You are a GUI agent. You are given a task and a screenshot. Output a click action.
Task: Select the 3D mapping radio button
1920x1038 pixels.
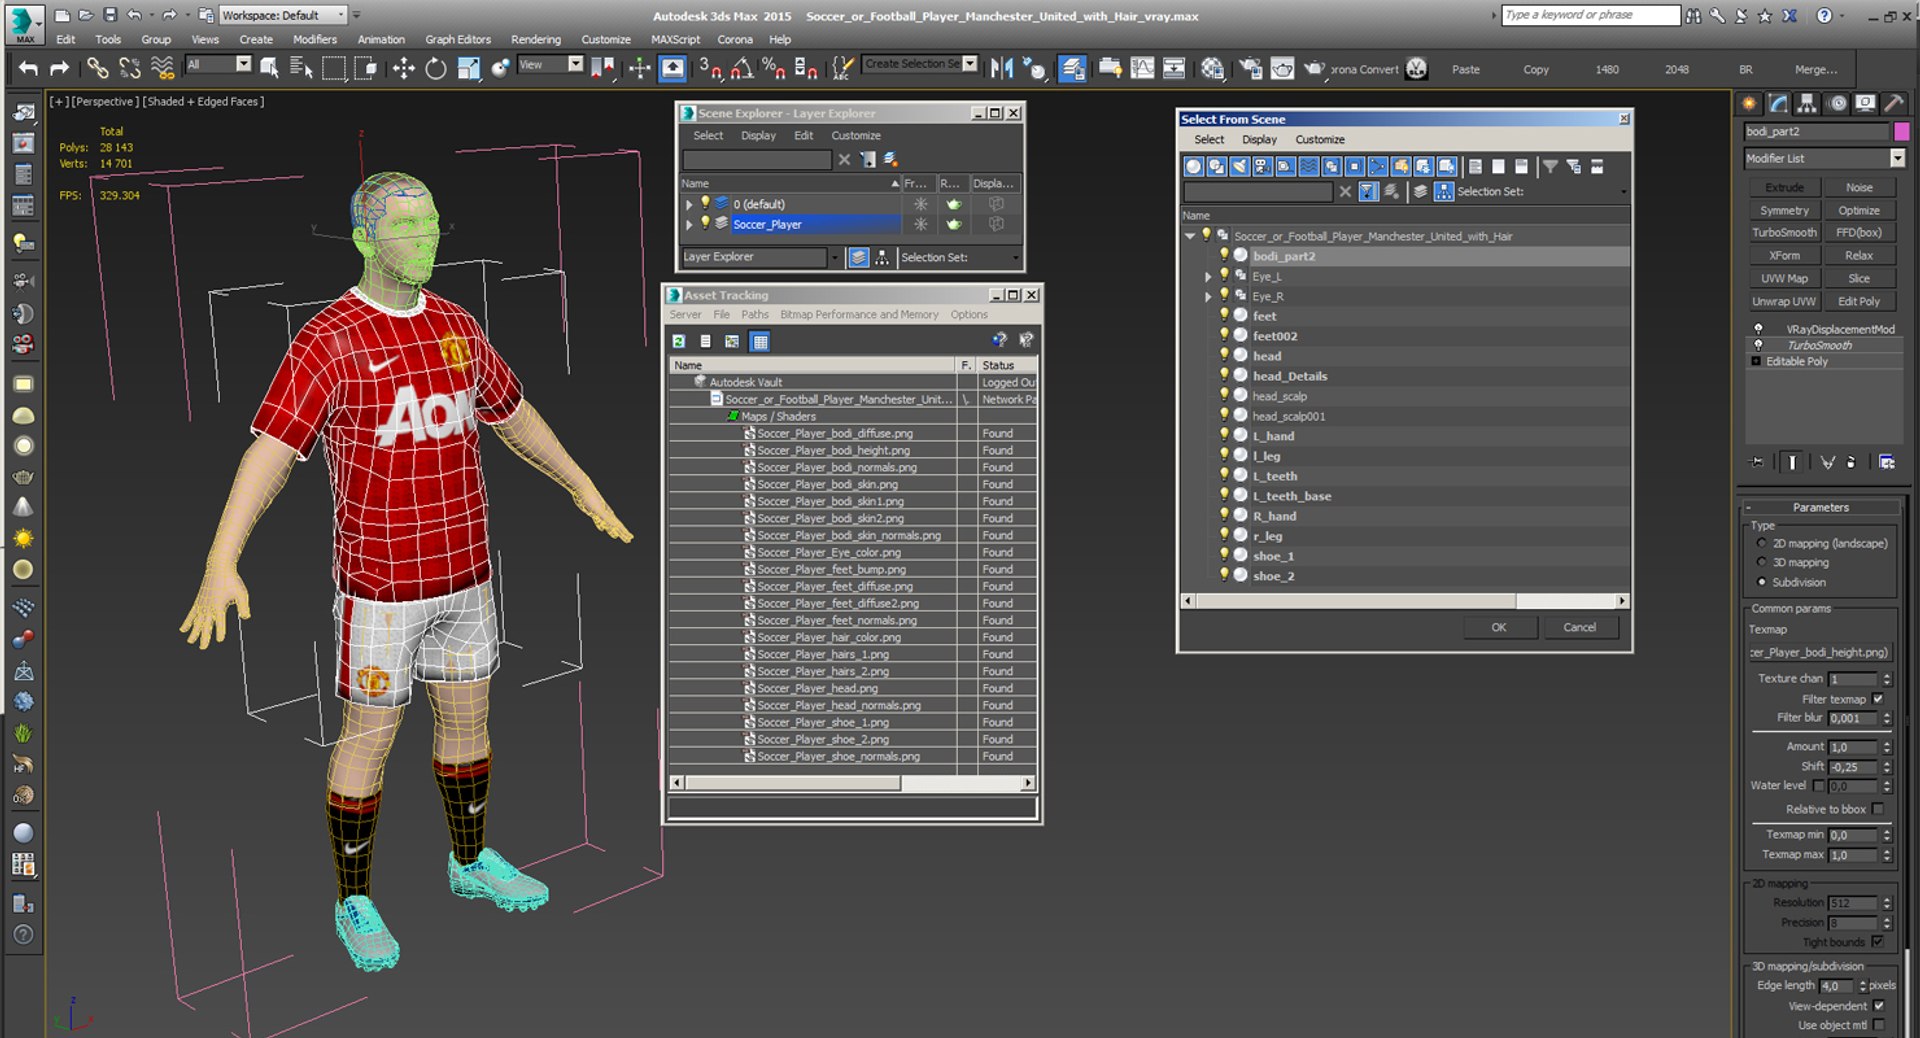[x=1762, y=562]
